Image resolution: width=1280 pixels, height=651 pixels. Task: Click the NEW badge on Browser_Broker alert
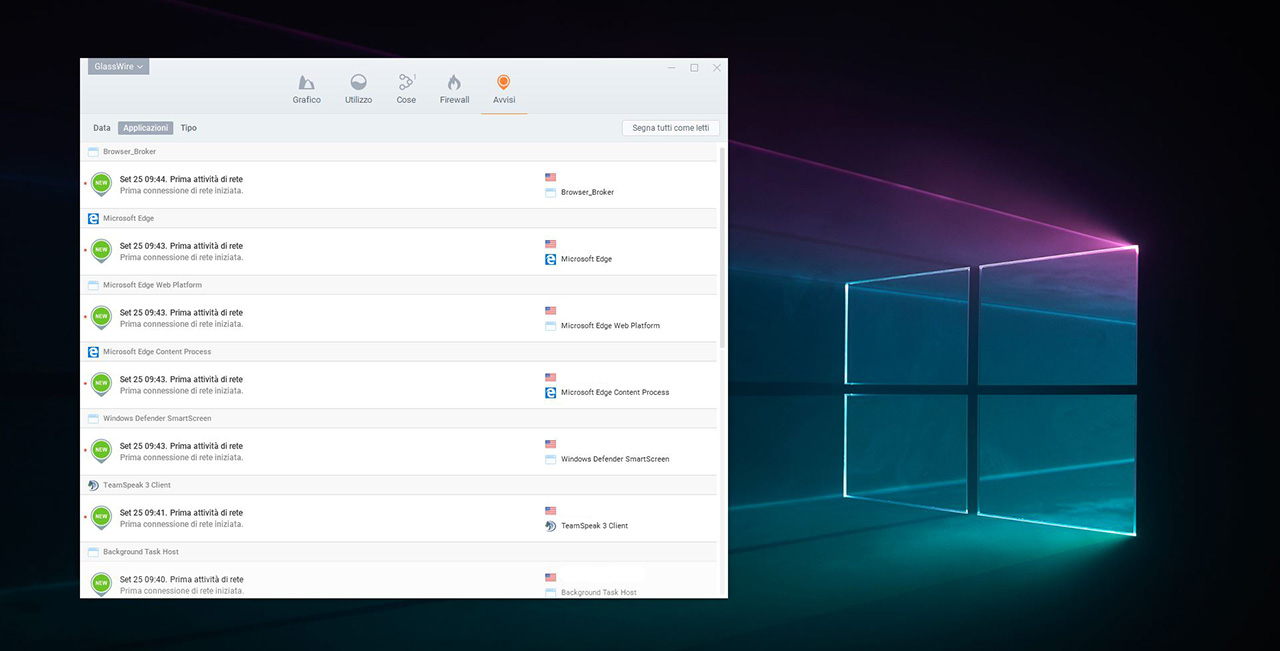(x=101, y=184)
